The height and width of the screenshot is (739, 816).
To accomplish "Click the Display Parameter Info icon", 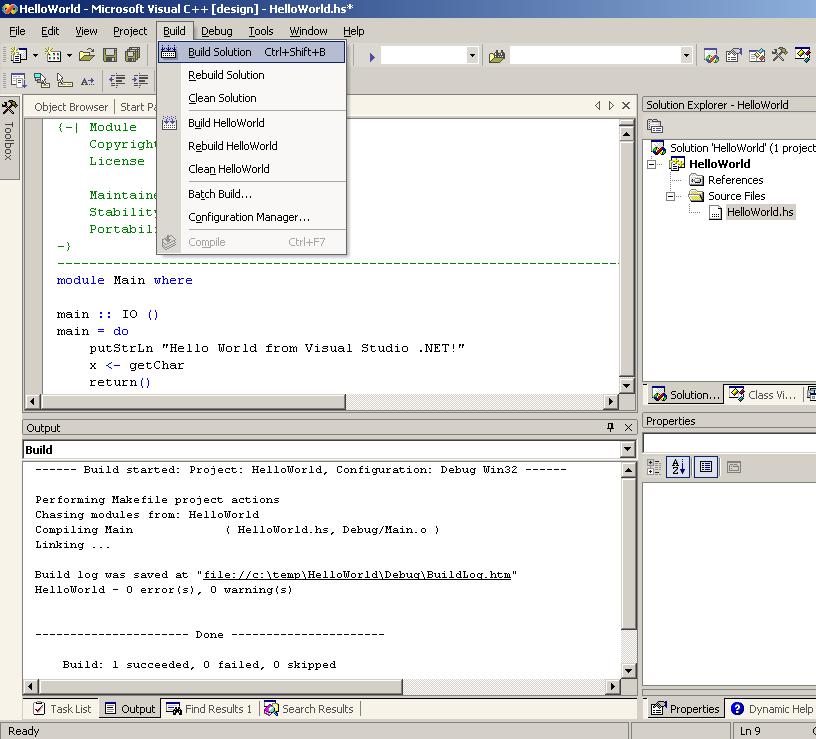I will pyautogui.click(x=42, y=80).
